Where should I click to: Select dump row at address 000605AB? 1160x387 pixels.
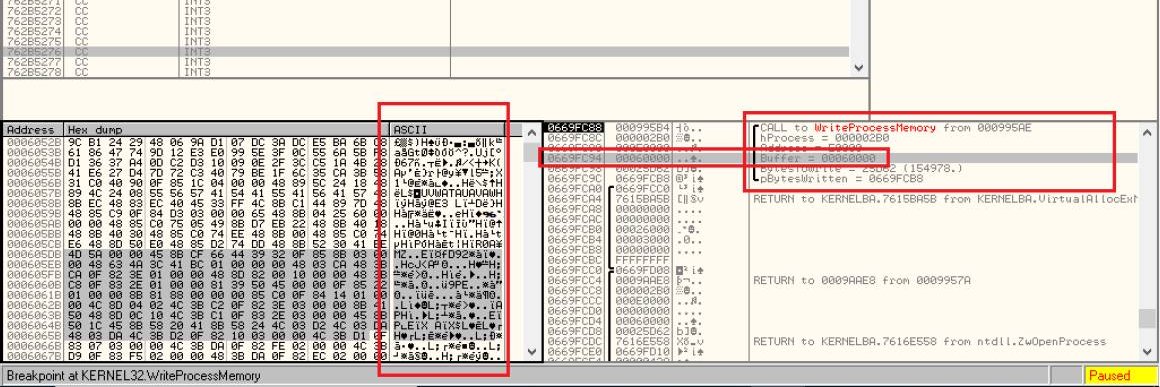(254, 223)
